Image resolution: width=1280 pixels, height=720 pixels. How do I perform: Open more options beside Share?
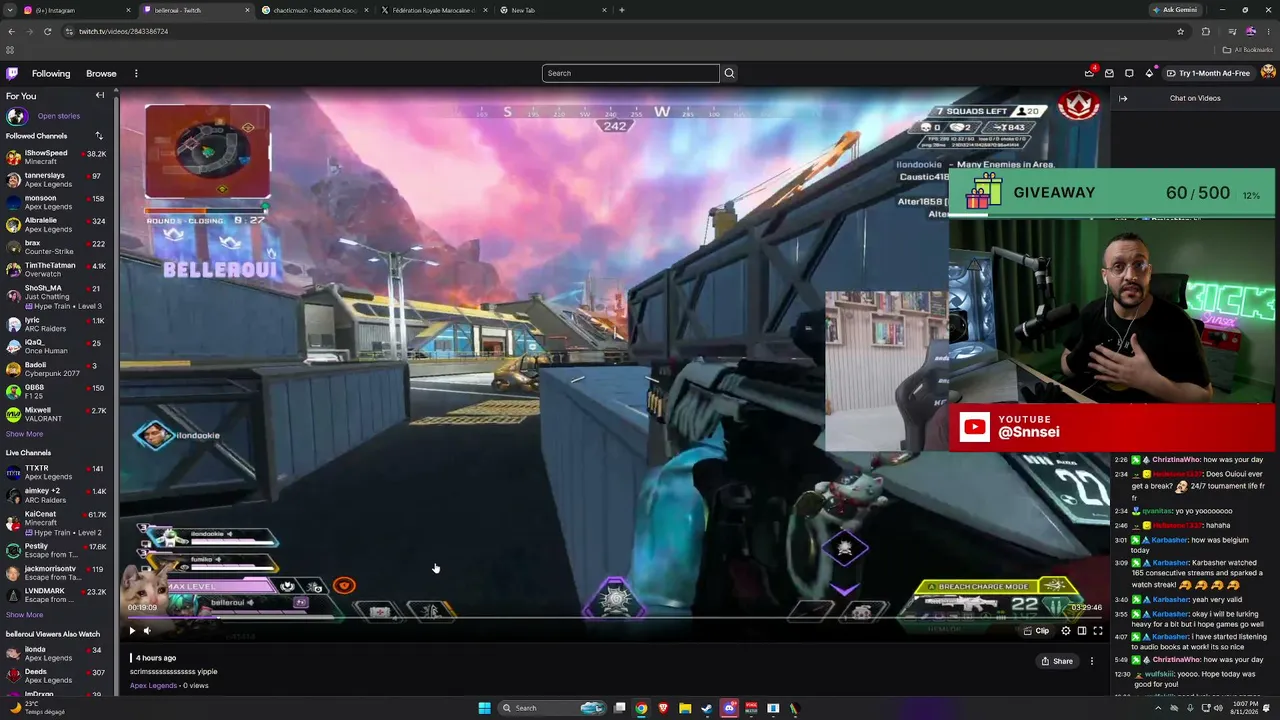pyautogui.click(x=1092, y=661)
